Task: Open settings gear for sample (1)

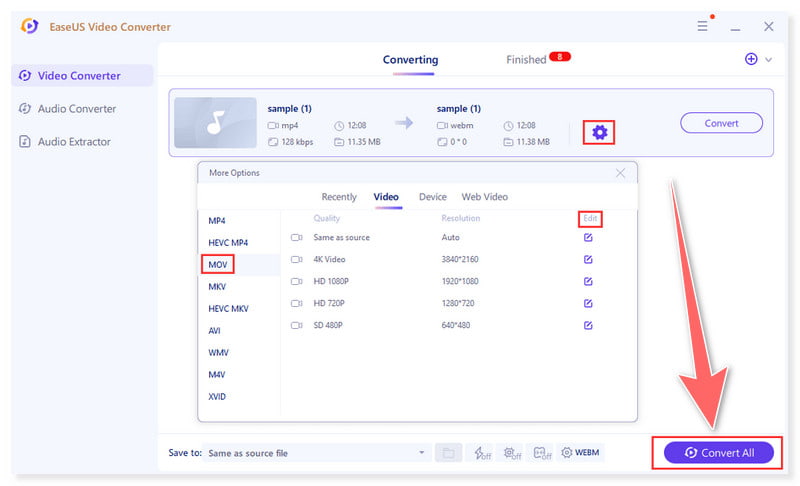Action: (x=599, y=131)
